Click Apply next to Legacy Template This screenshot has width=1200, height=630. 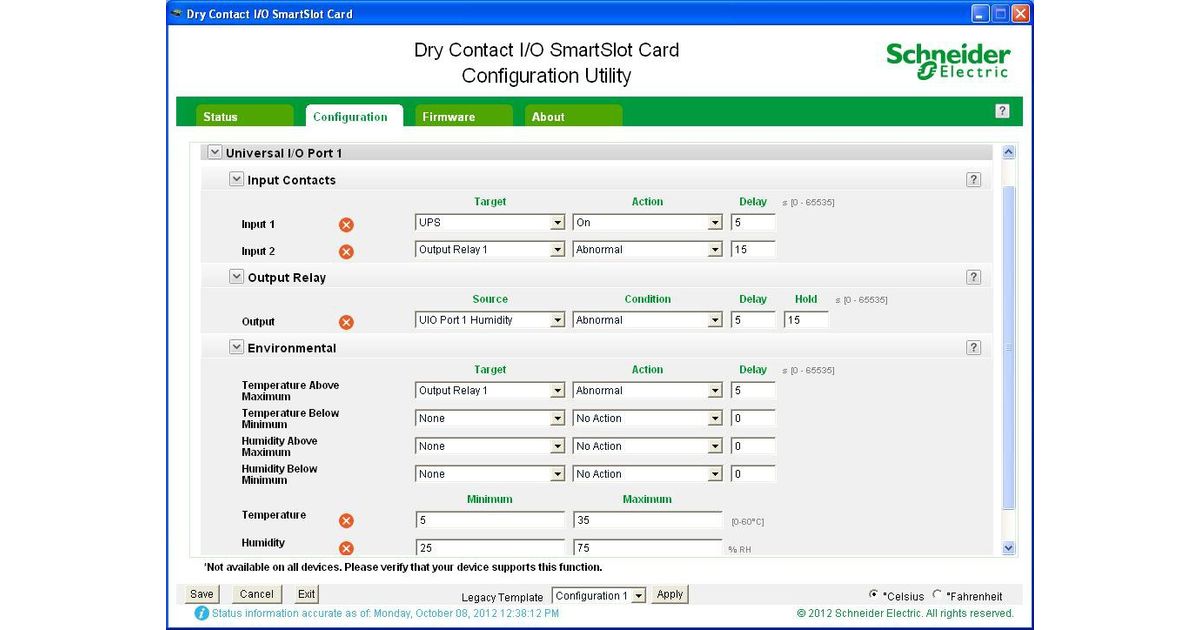670,595
